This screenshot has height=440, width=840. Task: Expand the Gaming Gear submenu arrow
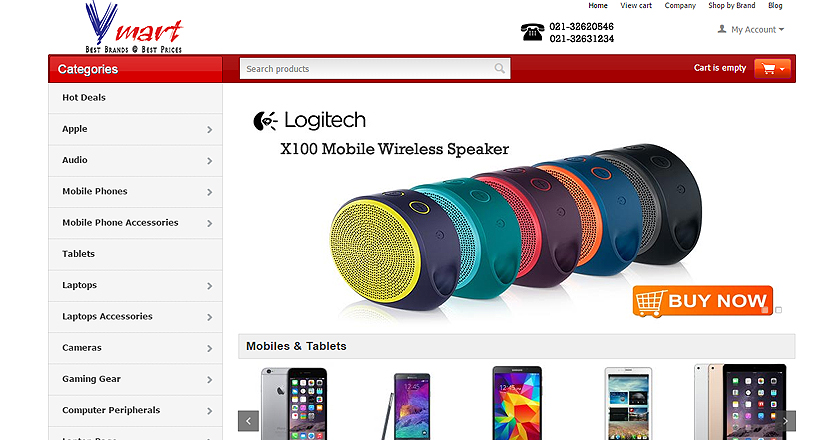[209, 379]
